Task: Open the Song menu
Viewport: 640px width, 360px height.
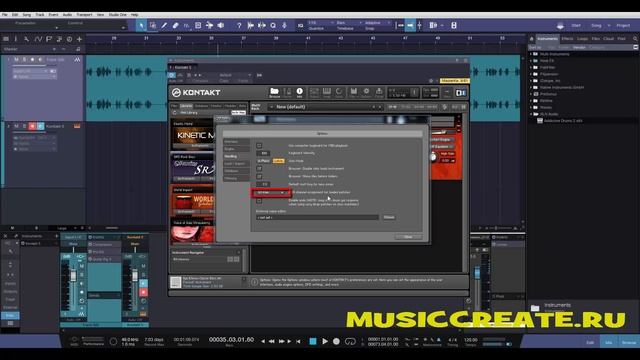Action: tap(27, 15)
